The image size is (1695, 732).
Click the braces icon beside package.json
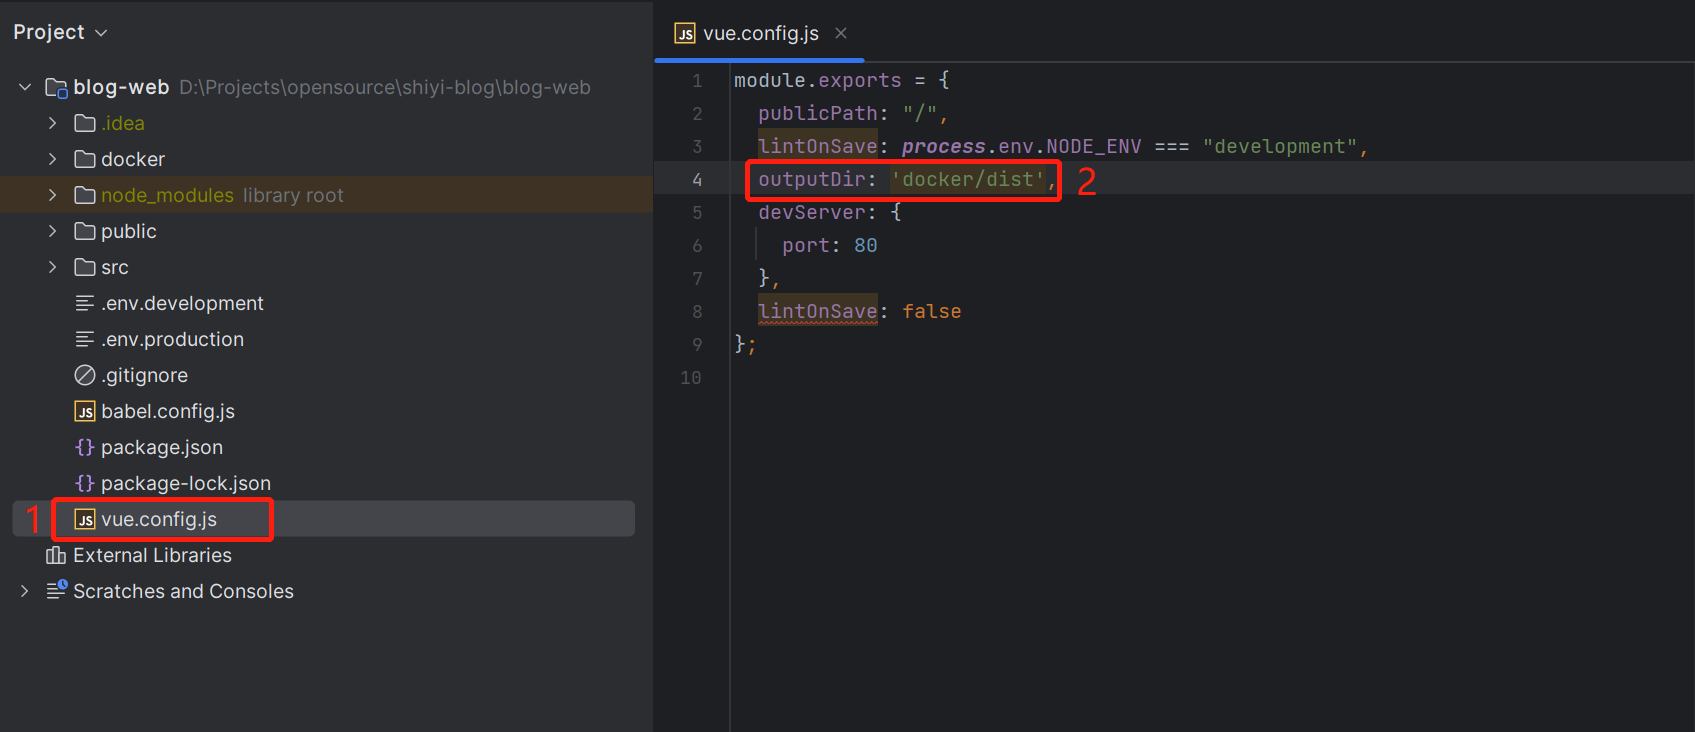[x=85, y=448]
